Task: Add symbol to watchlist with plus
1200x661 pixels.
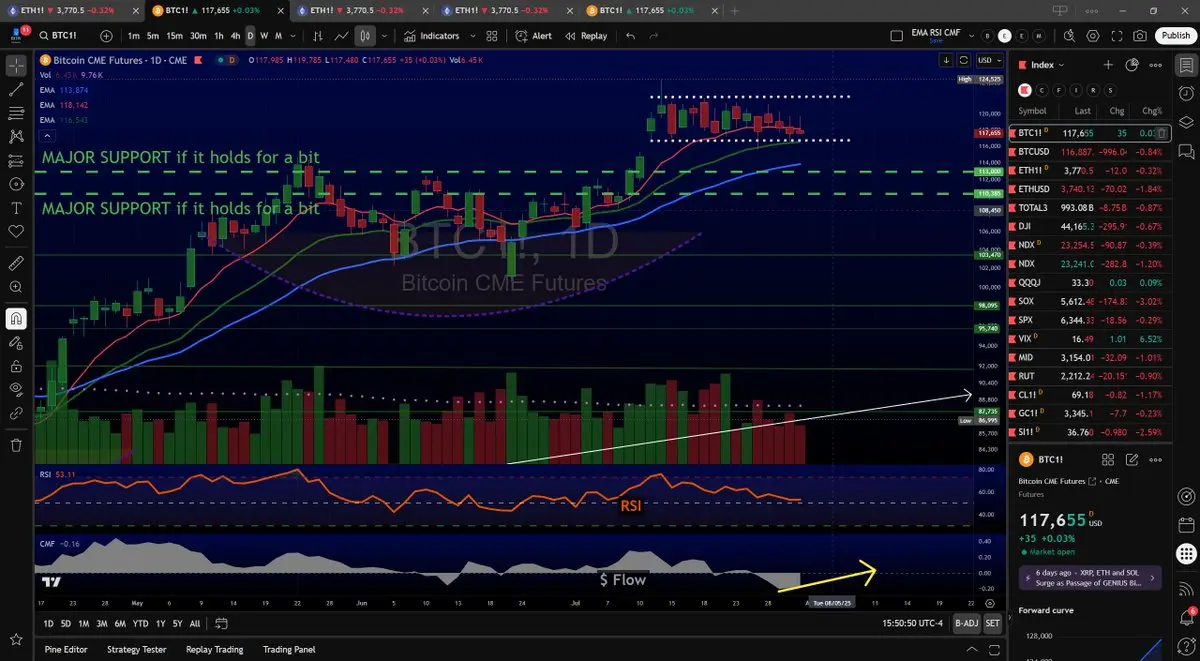Action: (x=1108, y=65)
